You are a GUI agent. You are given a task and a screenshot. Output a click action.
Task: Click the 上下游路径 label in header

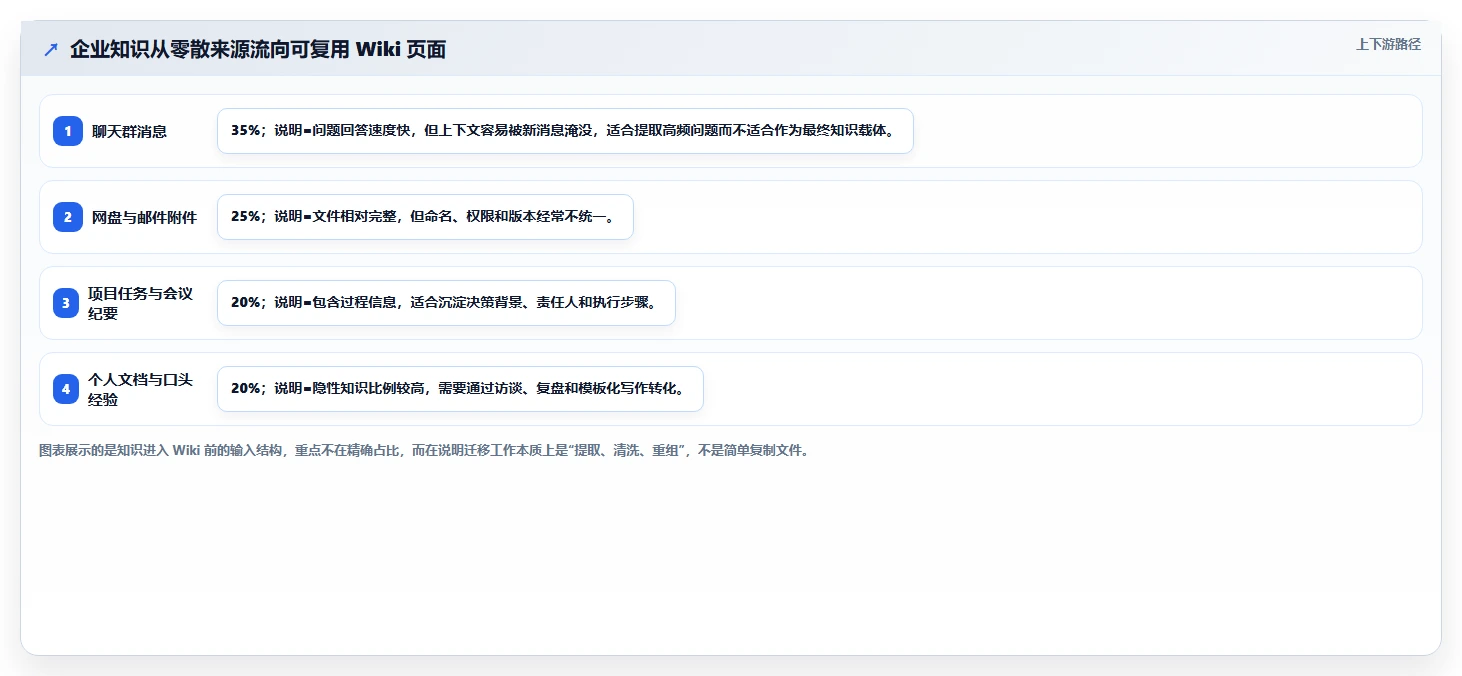(x=1388, y=44)
